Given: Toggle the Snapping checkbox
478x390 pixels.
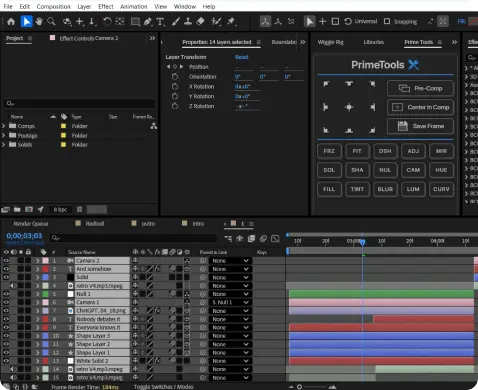Looking at the screenshot, I should tap(387, 21).
